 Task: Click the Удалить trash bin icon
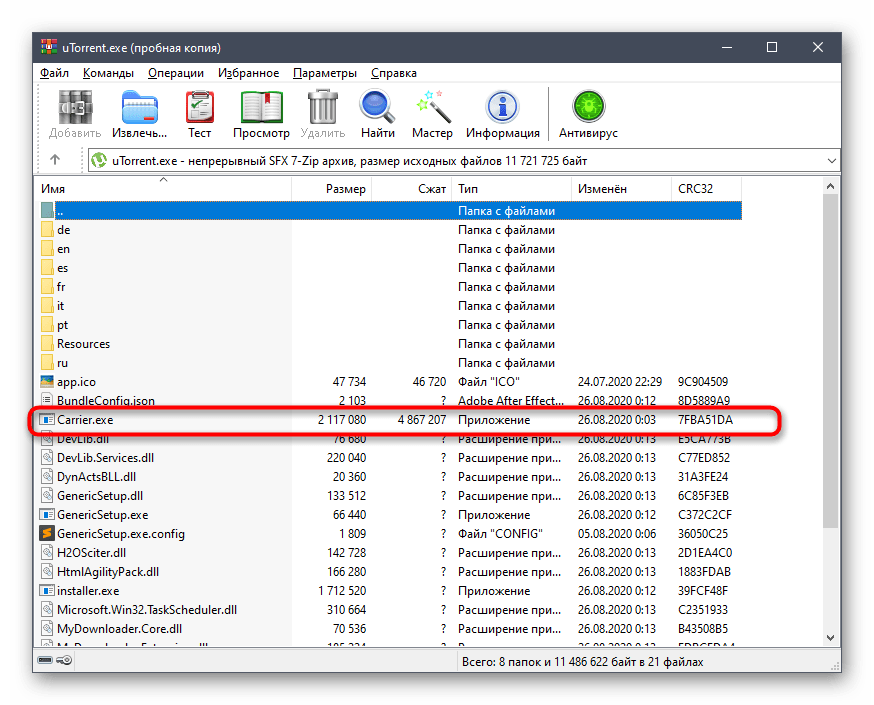322,108
